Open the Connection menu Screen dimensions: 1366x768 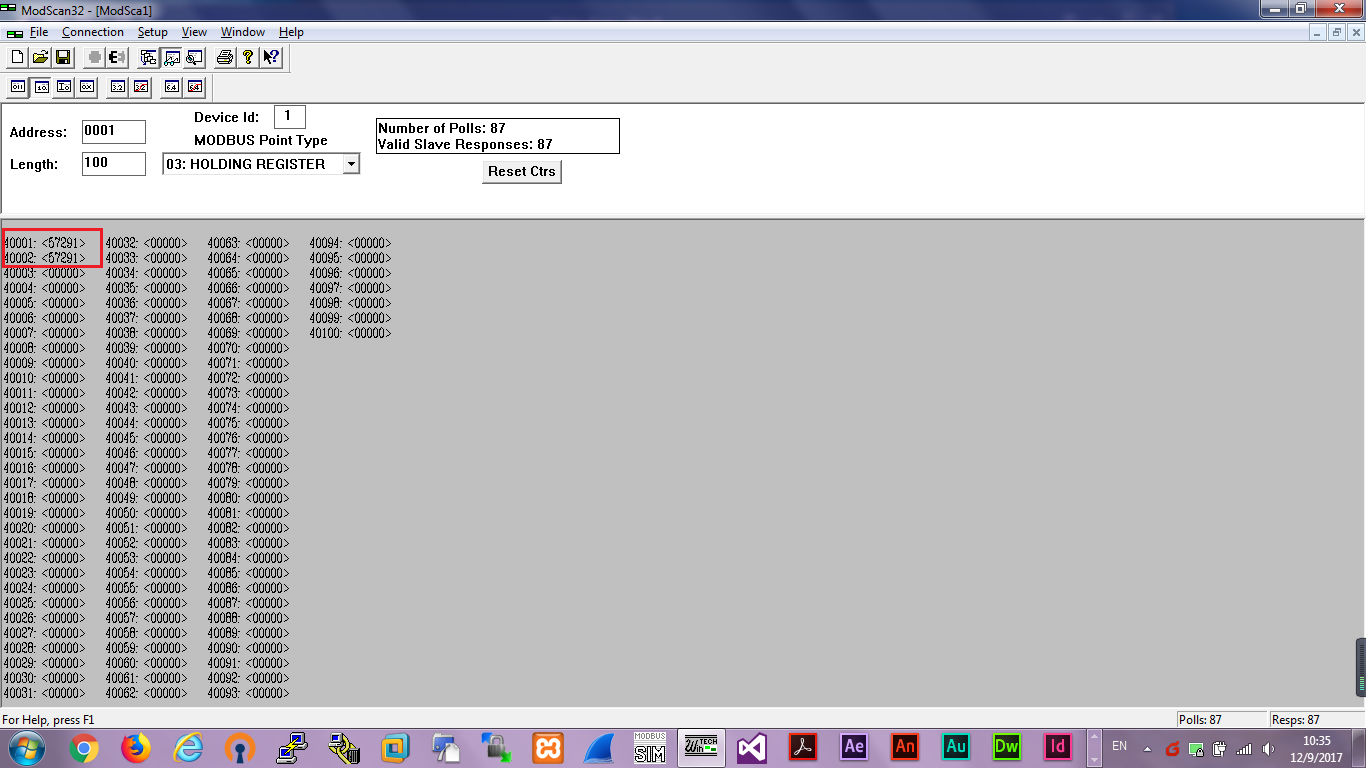93,32
